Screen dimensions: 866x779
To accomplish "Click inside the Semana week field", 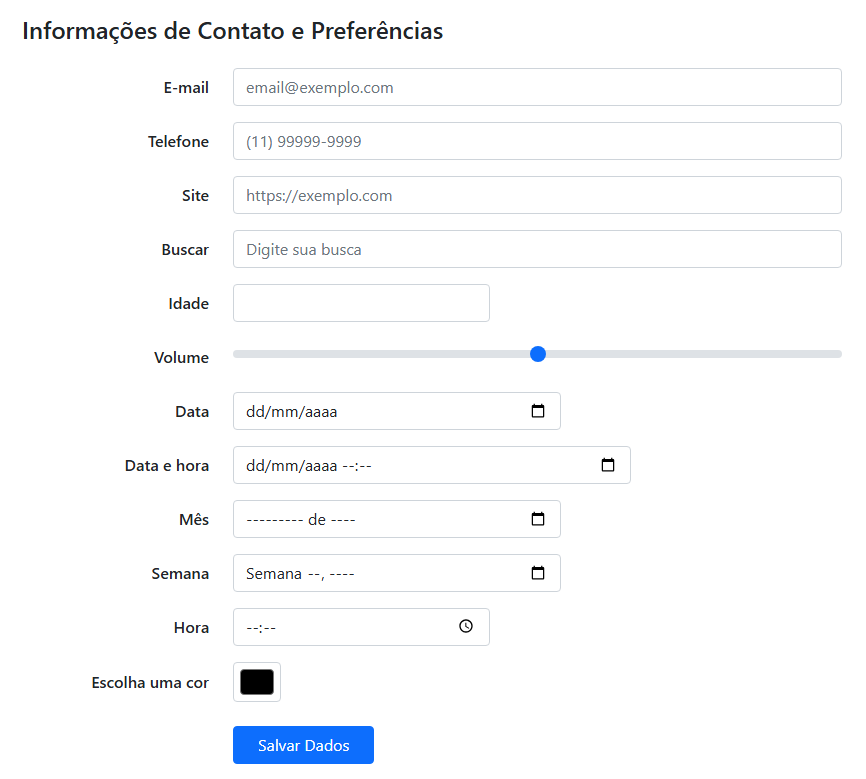I will point(350,573).
